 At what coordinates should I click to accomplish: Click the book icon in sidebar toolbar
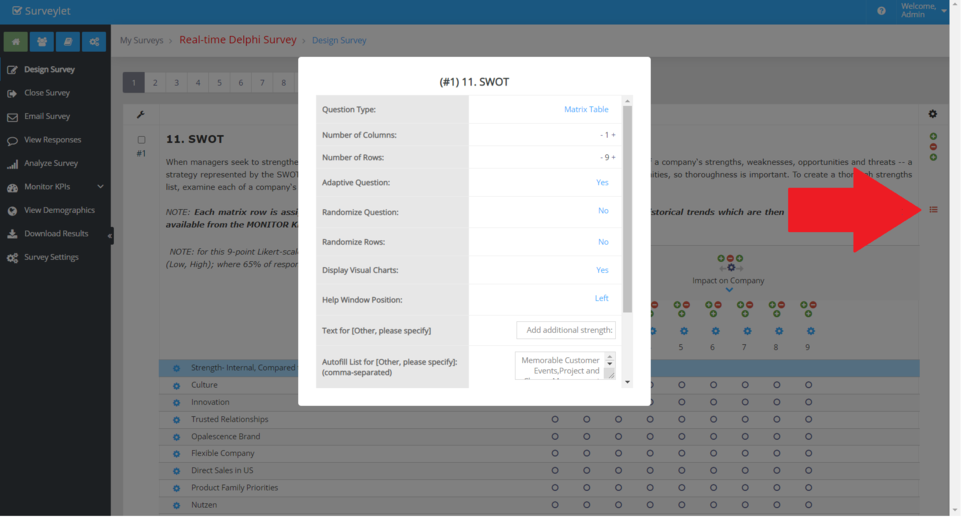pos(67,41)
